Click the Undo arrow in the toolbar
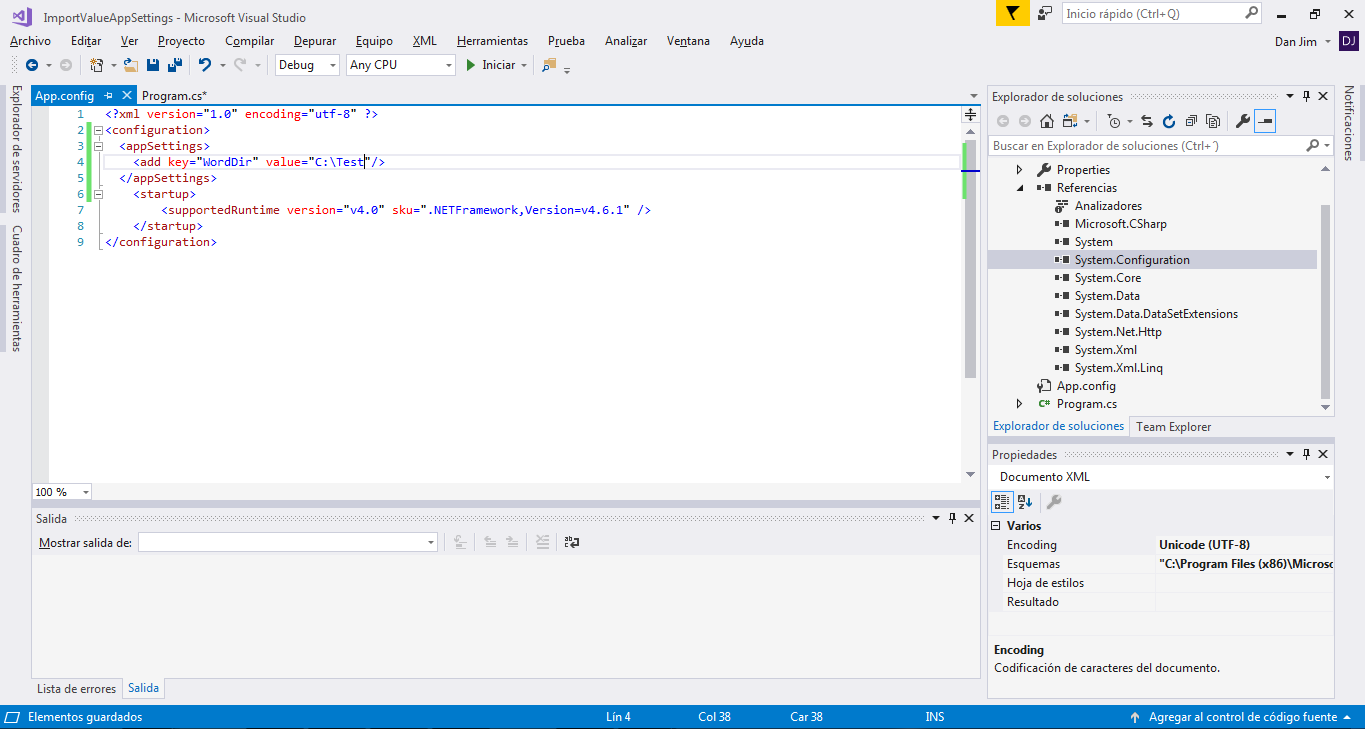 point(204,65)
